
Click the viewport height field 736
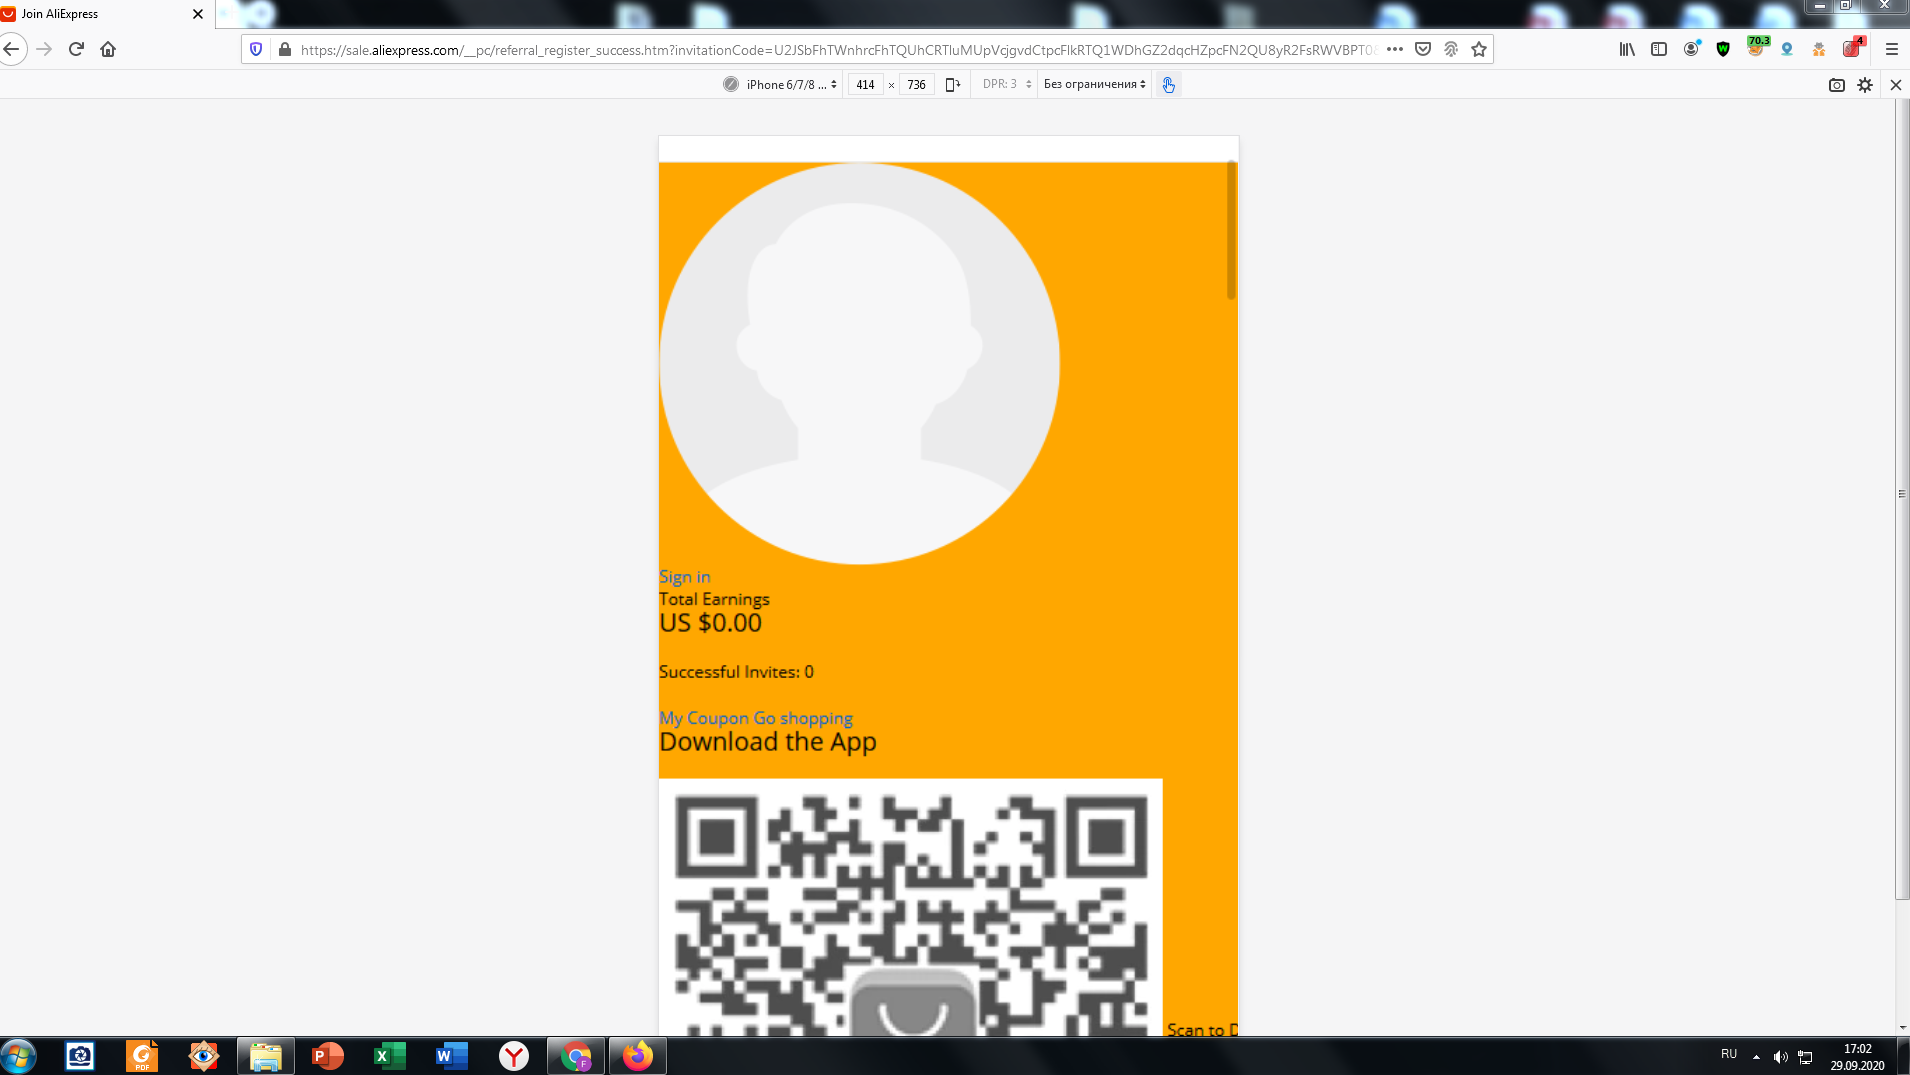click(916, 85)
